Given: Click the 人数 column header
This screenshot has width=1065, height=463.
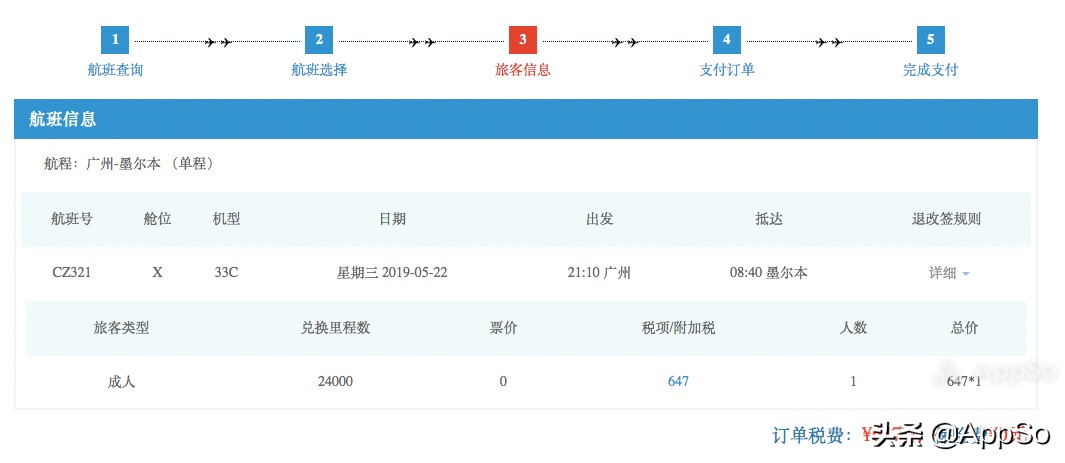Looking at the screenshot, I should pos(853,328).
